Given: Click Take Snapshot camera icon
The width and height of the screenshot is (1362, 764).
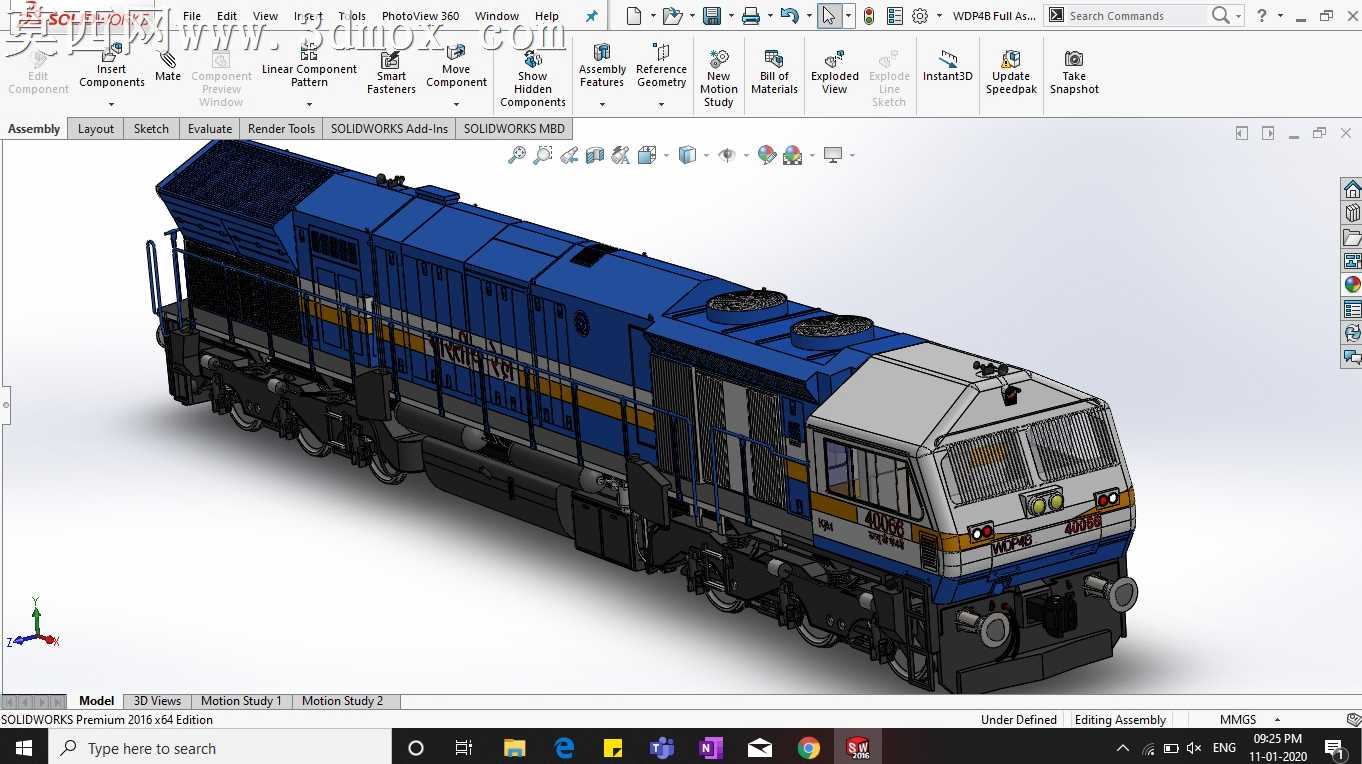Looking at the screenshot, I should pos(1074,71).
